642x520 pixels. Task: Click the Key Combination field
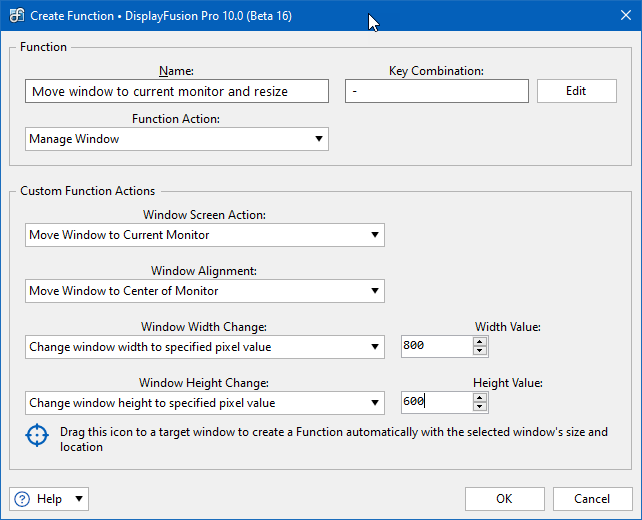pos(437,91)
